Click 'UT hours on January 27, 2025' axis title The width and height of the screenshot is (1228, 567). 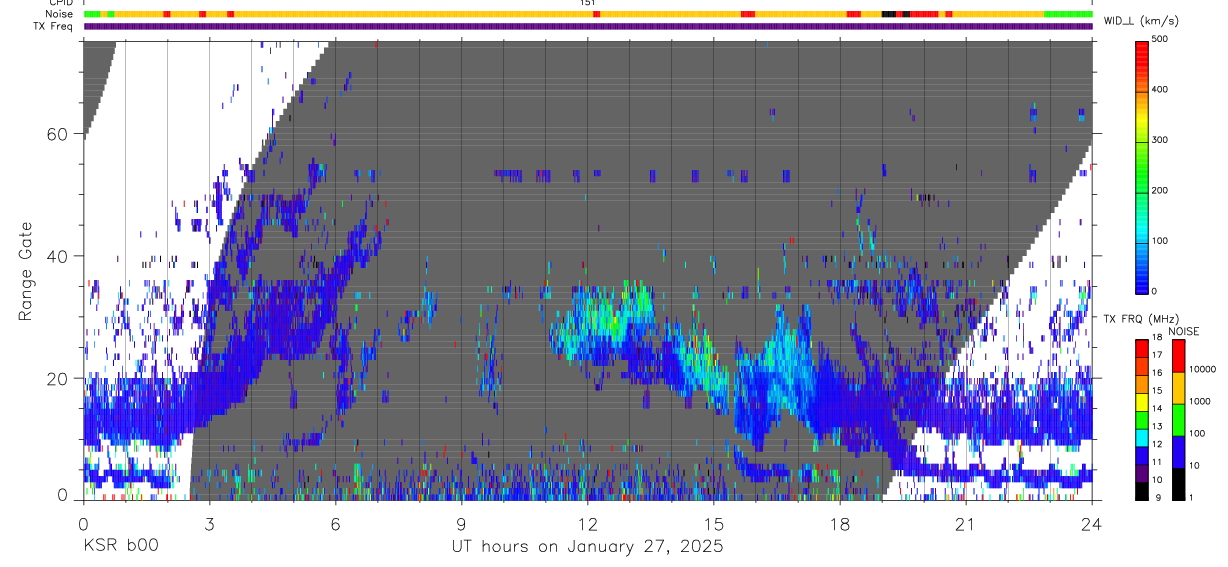(x=587, y=547)
